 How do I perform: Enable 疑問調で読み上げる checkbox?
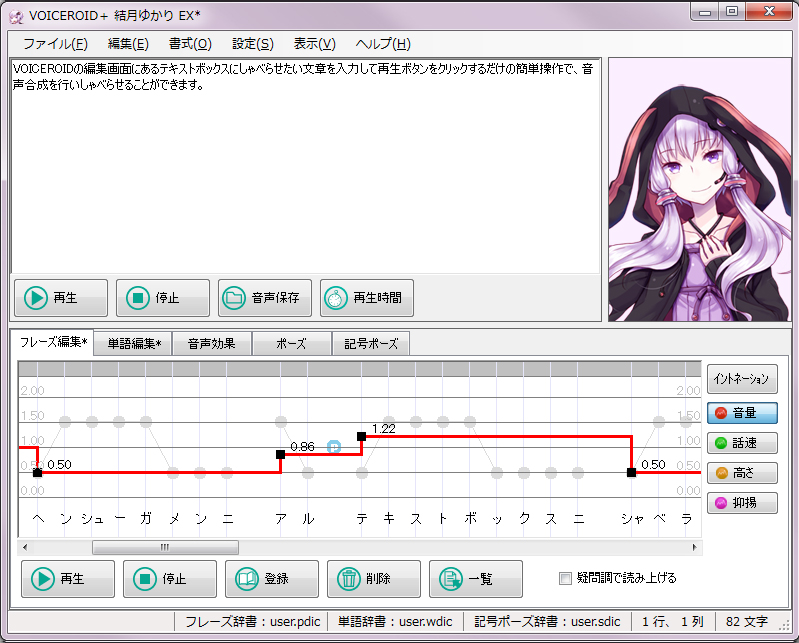pos(565,578)
